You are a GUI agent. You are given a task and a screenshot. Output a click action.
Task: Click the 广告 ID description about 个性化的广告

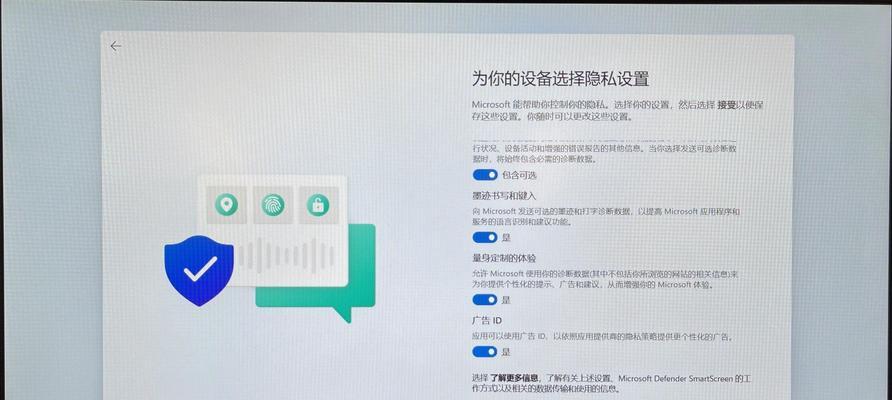click(602, 337)
